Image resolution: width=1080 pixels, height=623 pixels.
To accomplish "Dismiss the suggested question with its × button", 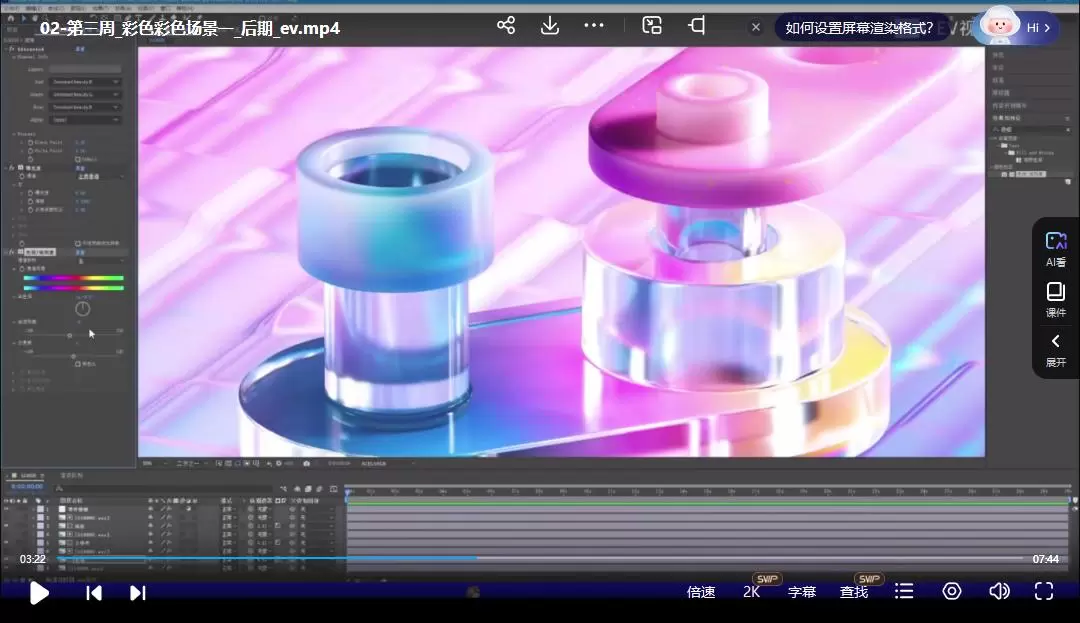I will (x=755, y=27).
